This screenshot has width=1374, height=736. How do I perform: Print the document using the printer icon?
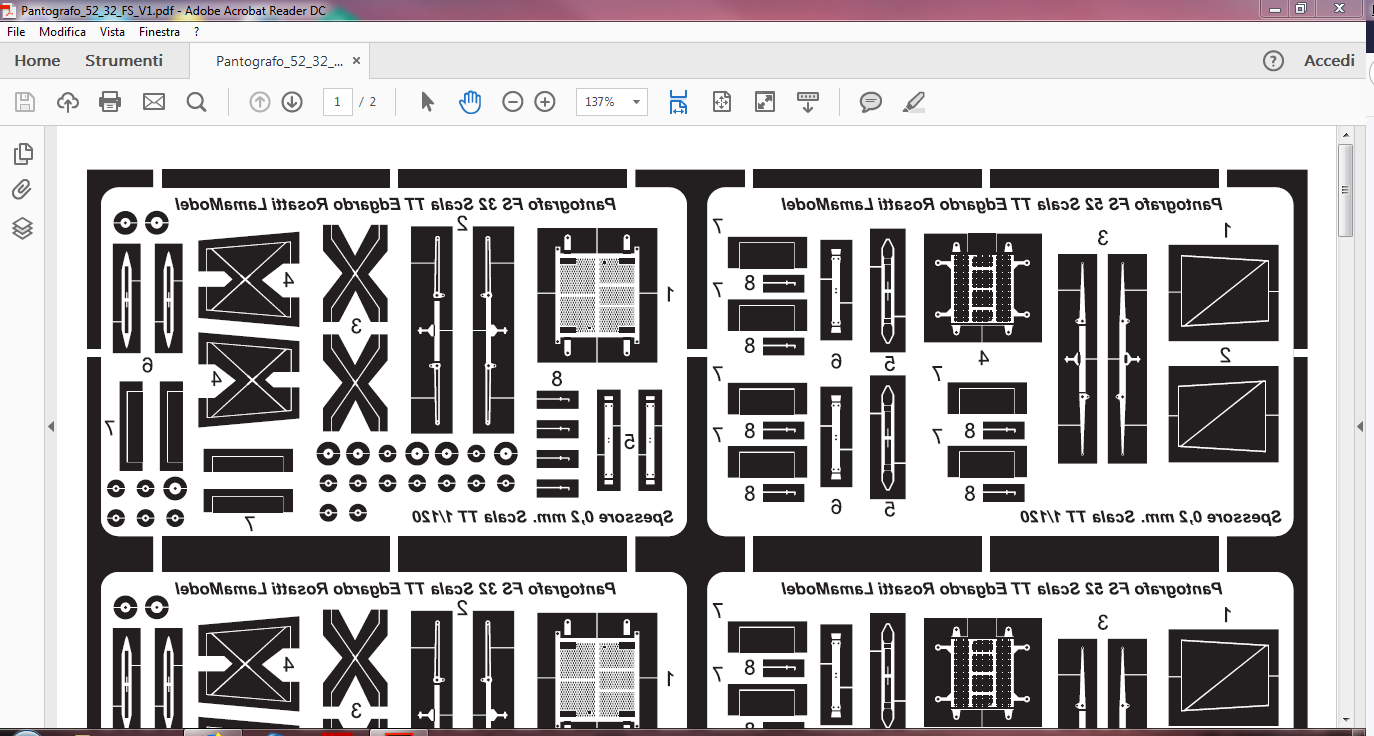[110, 102]
